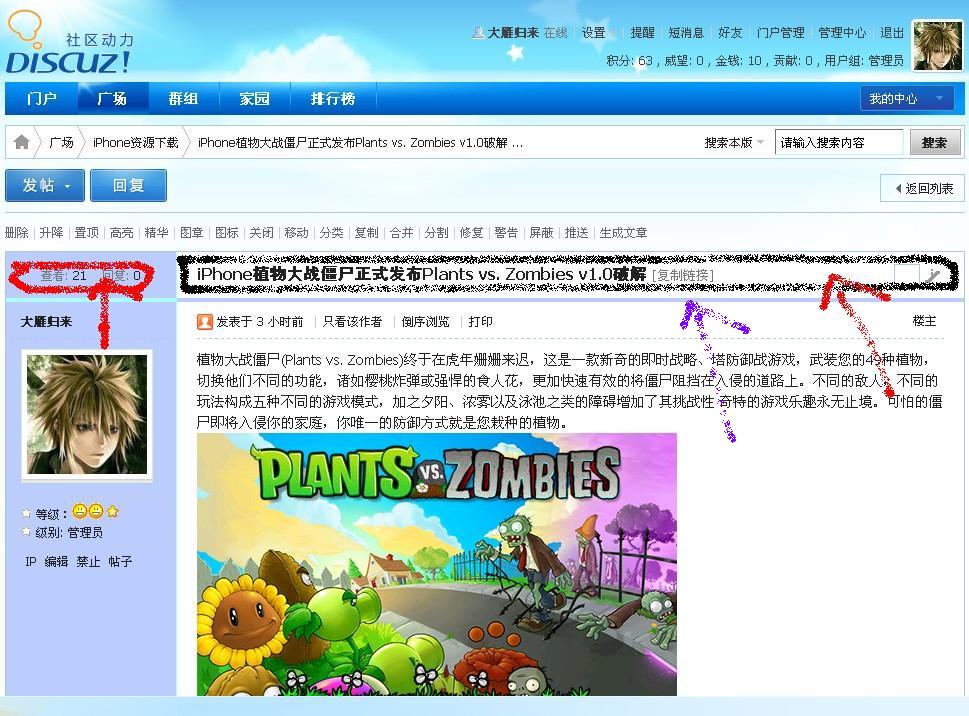Open the Plants vs. Zombies image in the post
This screenshot has height=716, width=969.
(437, 564)
